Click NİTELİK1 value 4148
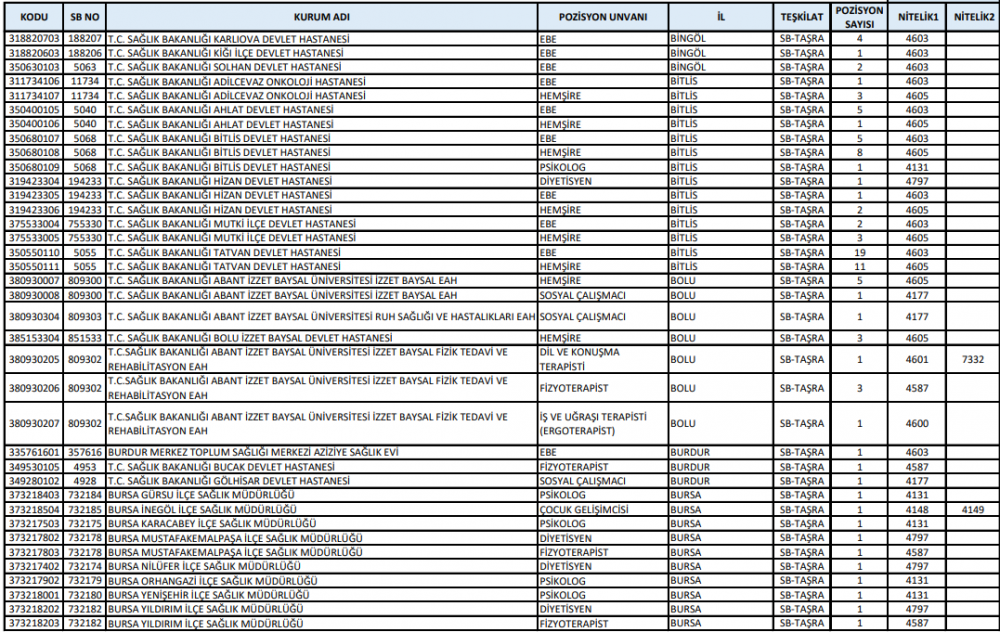The image size is (1000, 632). [x=918, y=510]
